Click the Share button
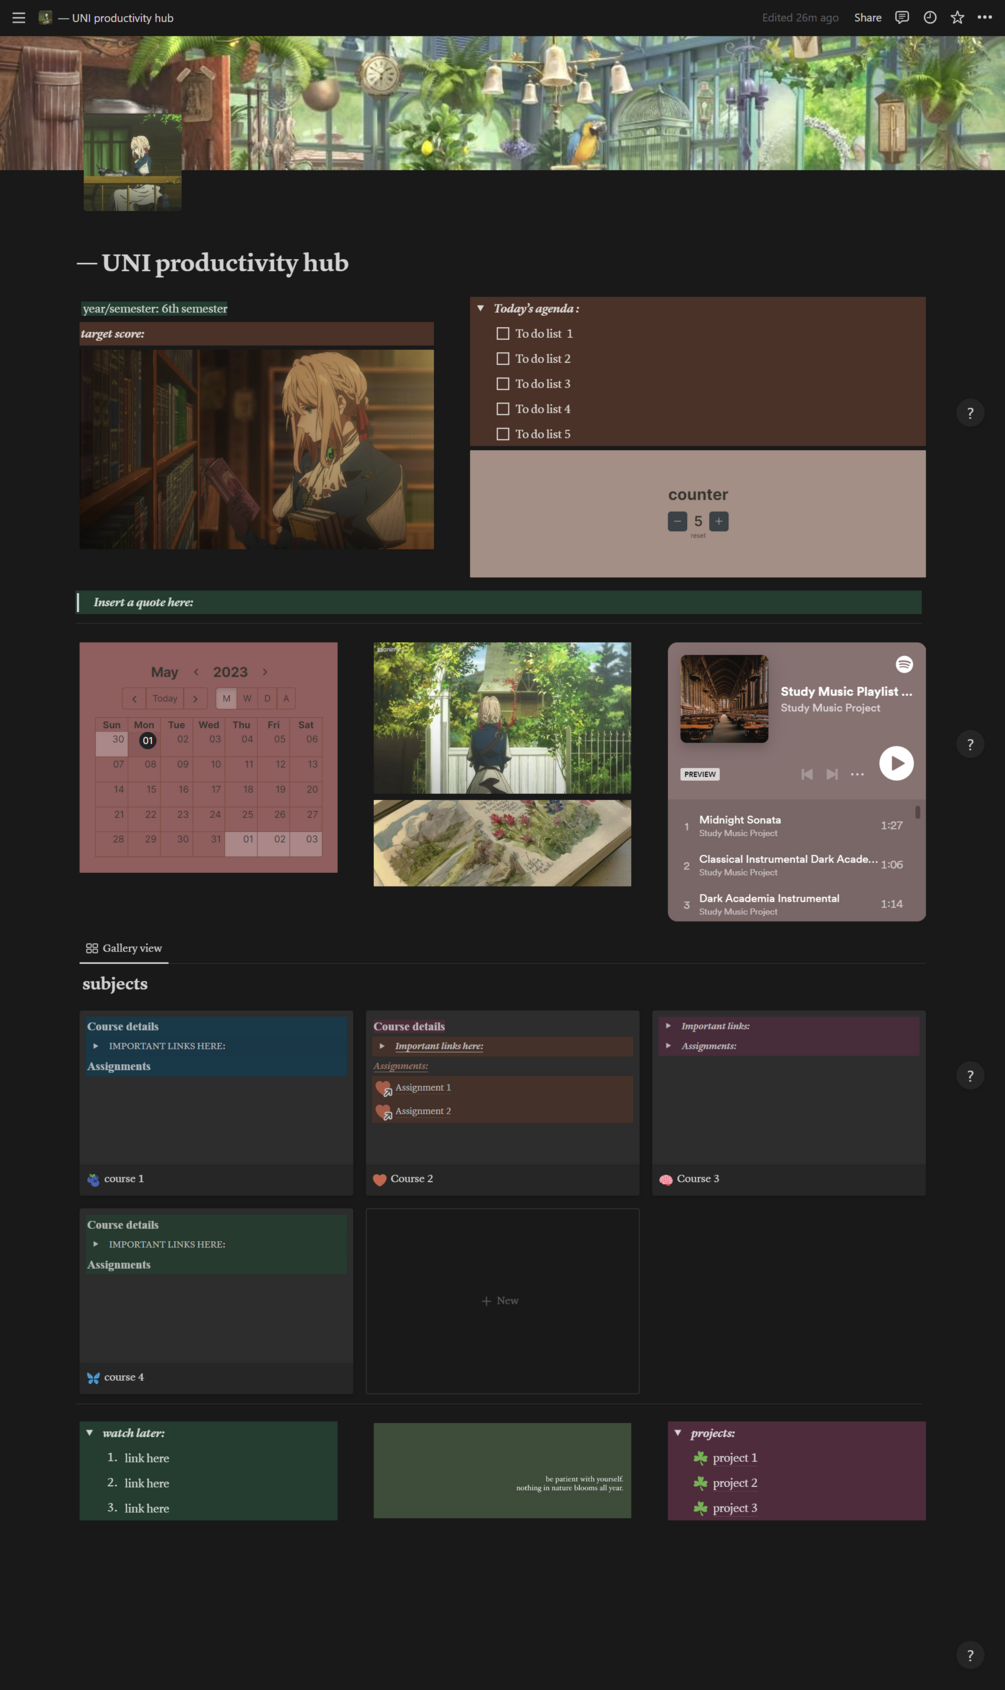1005x1690 pixels. pos(868,18)
